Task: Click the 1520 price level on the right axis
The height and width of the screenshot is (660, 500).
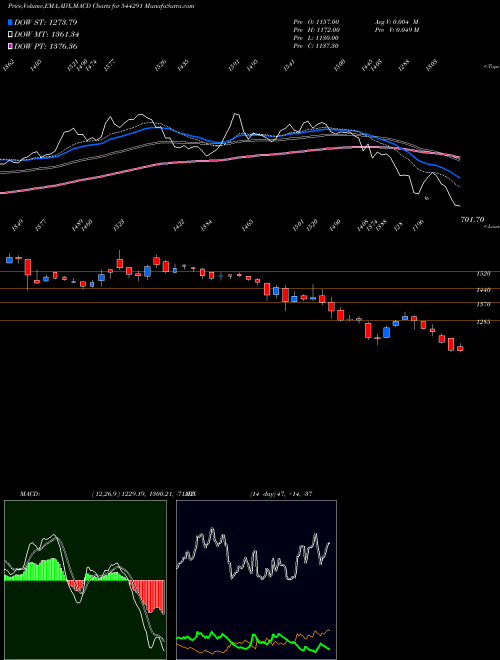Action: tap(484, 274)
